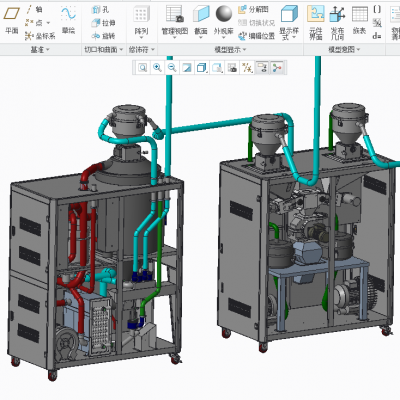Choose the 拉伸 (Extrude) tool
Screen dimensions: 400x400
pos(103,23)
